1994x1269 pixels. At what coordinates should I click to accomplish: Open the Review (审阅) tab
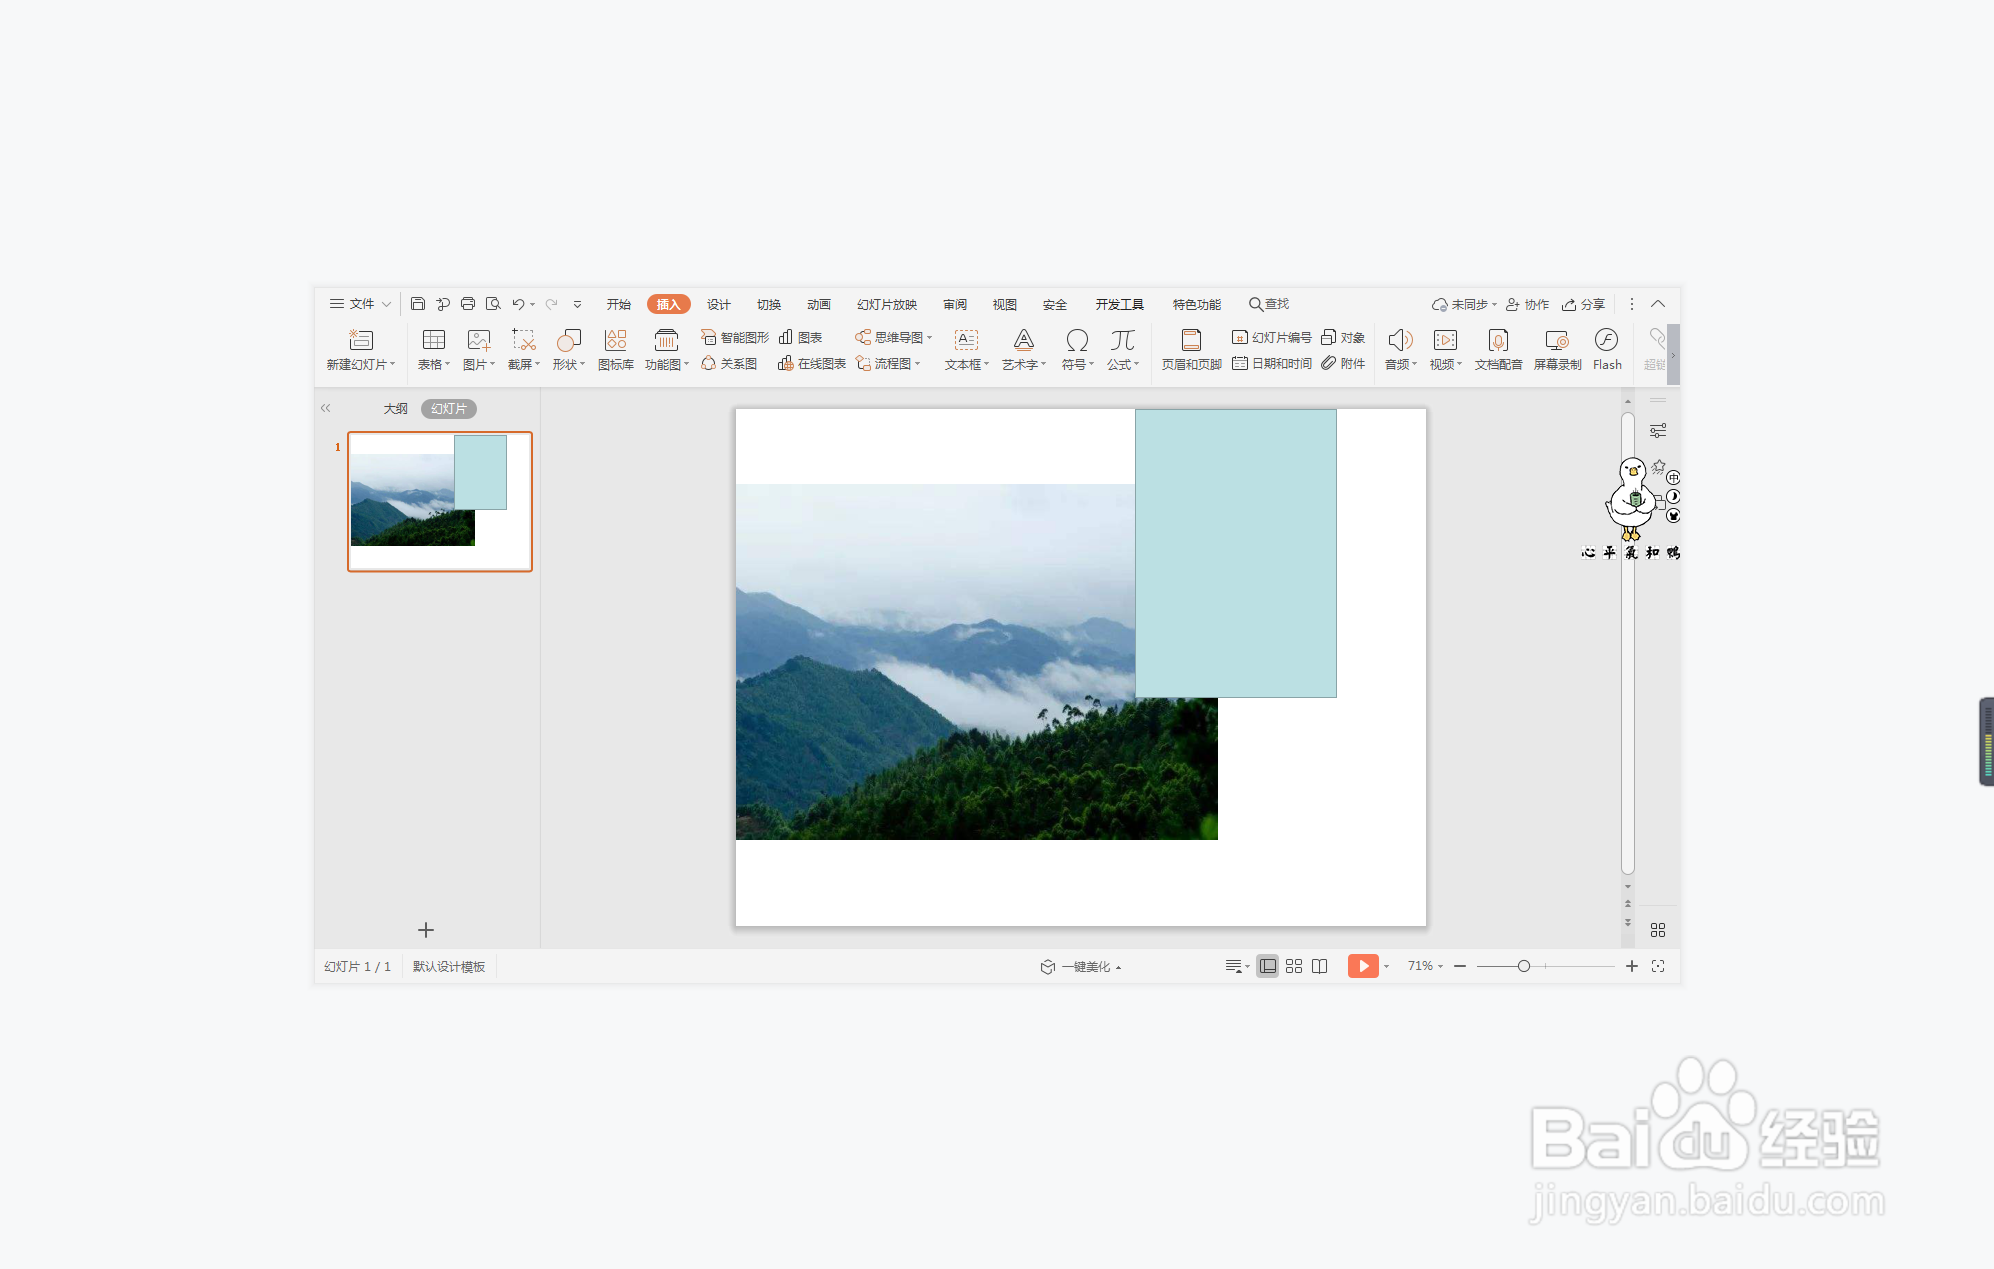coord(955,304)
